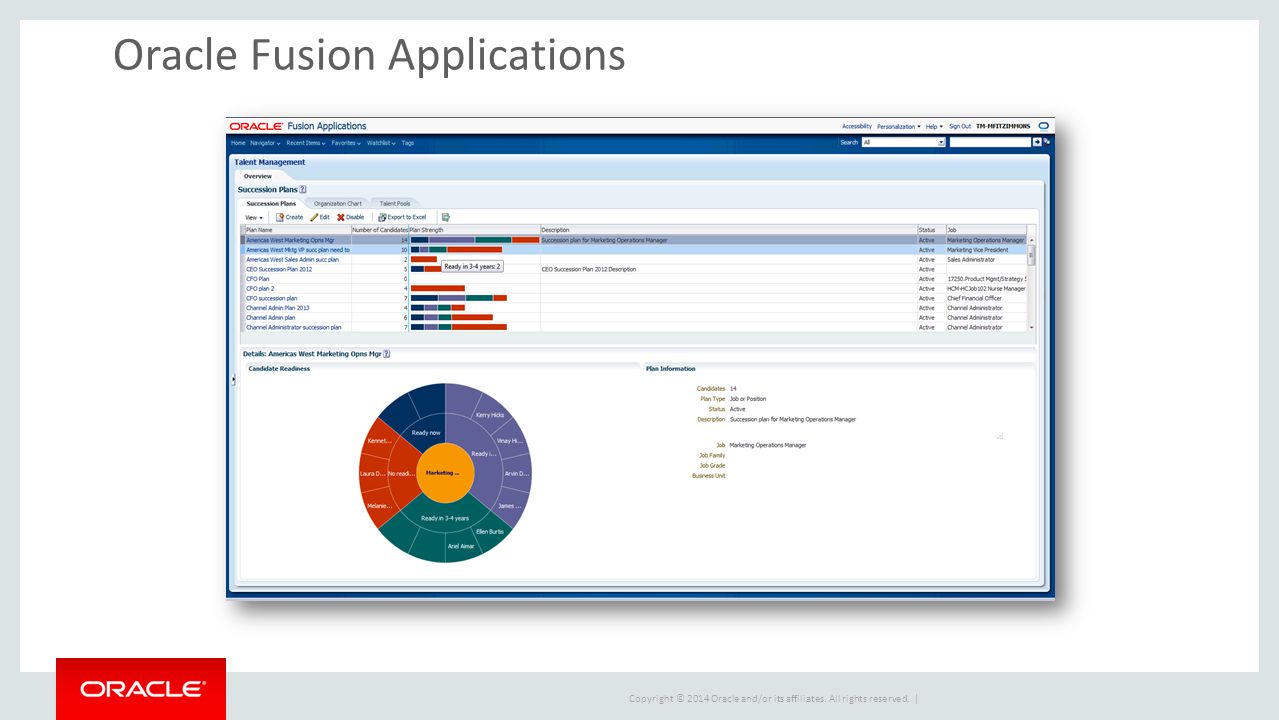The width and height of the screenshot is (1279, 720).
Task: Click the table vertical scrollbar thumb
Action: tap(1032, 255)
